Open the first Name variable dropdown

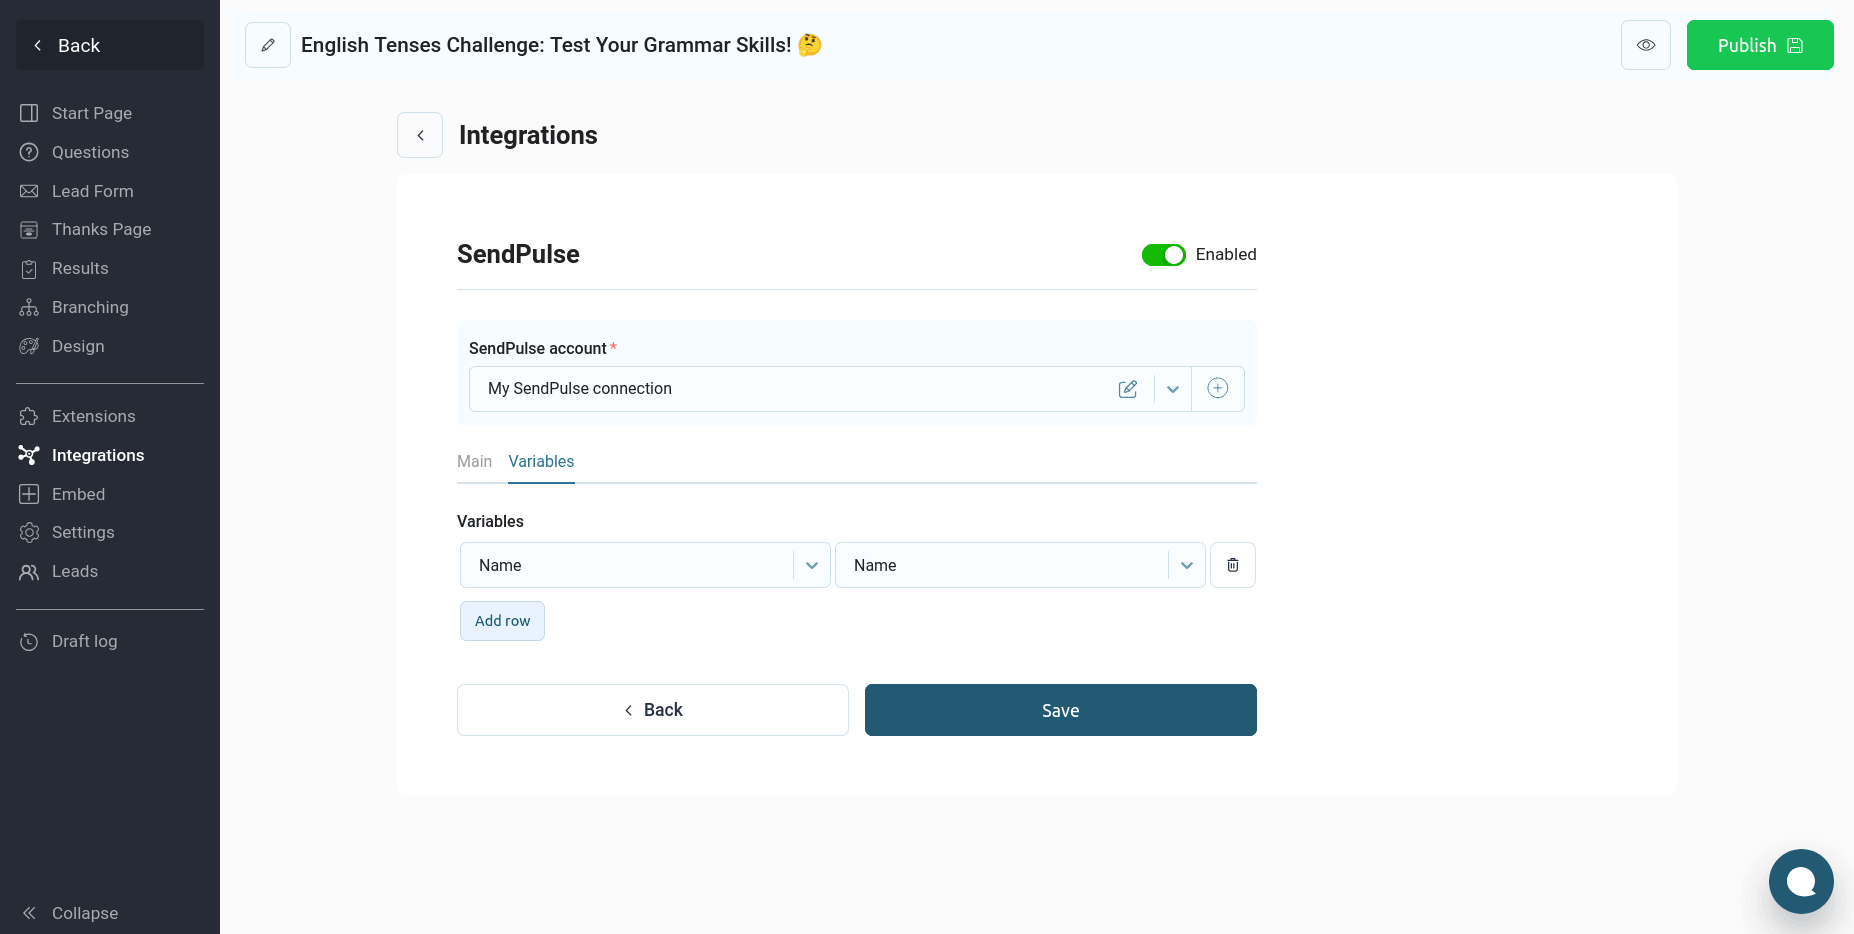point(811,565)
